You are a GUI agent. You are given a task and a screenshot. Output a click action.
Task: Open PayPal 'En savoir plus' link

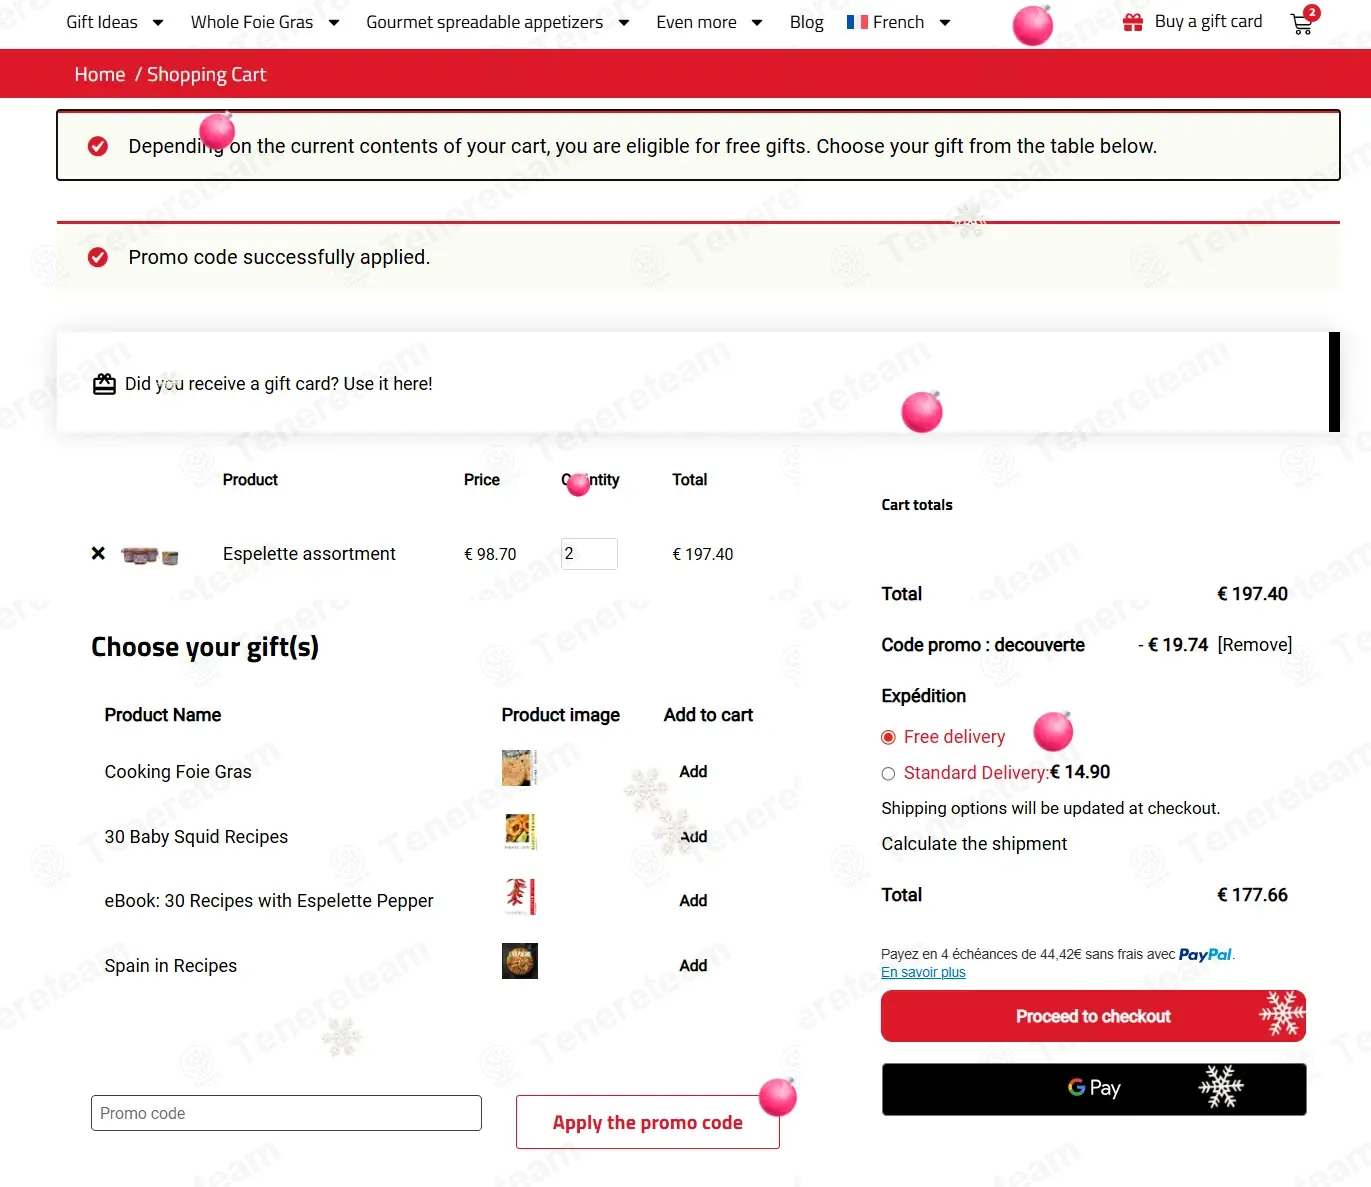click(x=923, y=973)
